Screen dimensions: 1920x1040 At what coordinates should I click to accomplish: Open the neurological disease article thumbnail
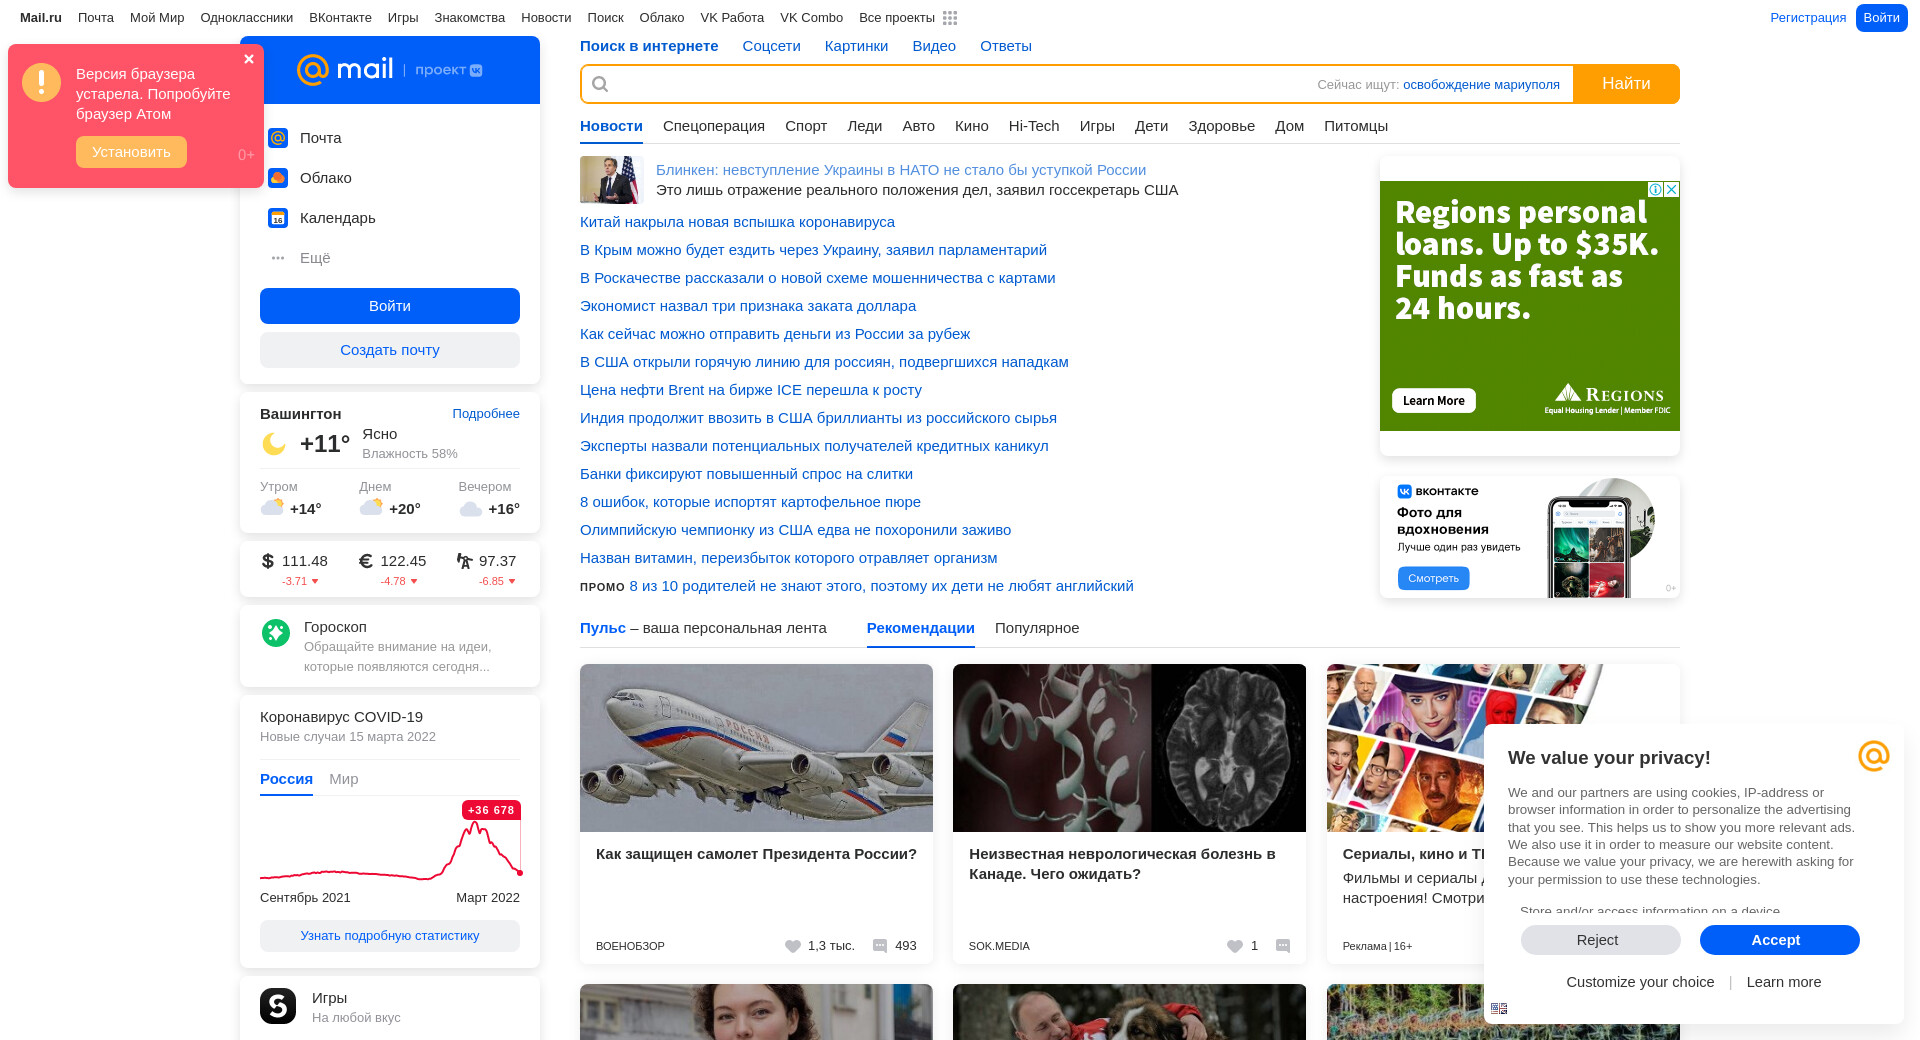1129,748
